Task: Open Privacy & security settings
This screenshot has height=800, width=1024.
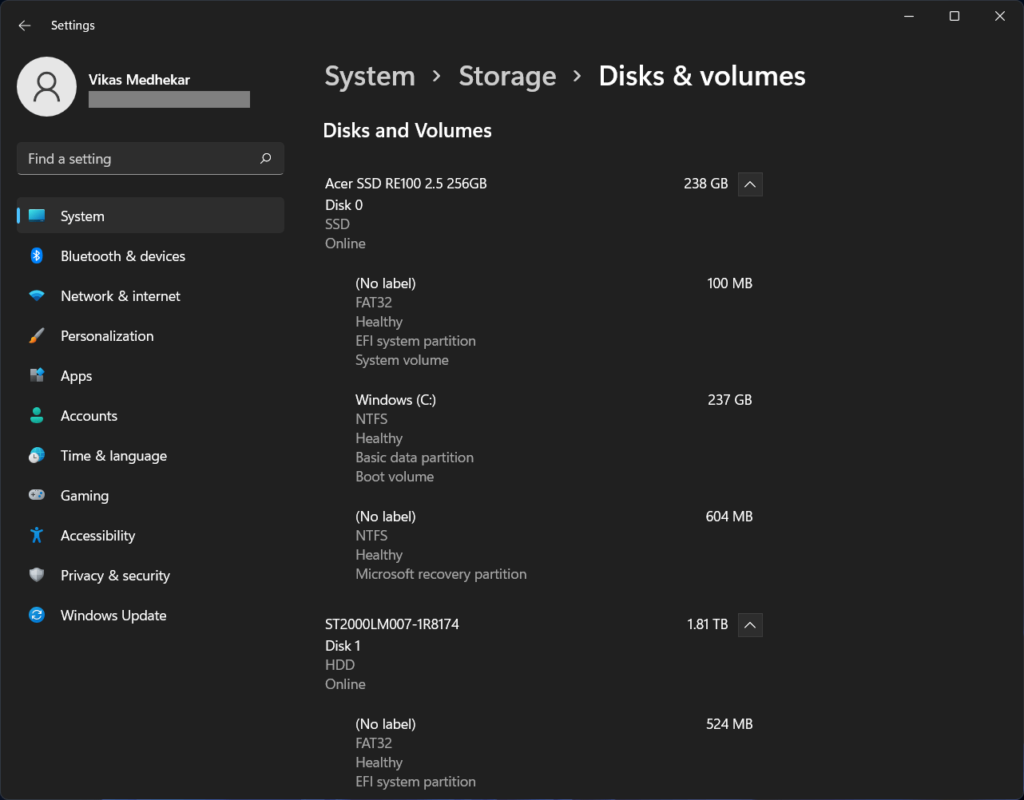Action: click(x=150, y=575)
